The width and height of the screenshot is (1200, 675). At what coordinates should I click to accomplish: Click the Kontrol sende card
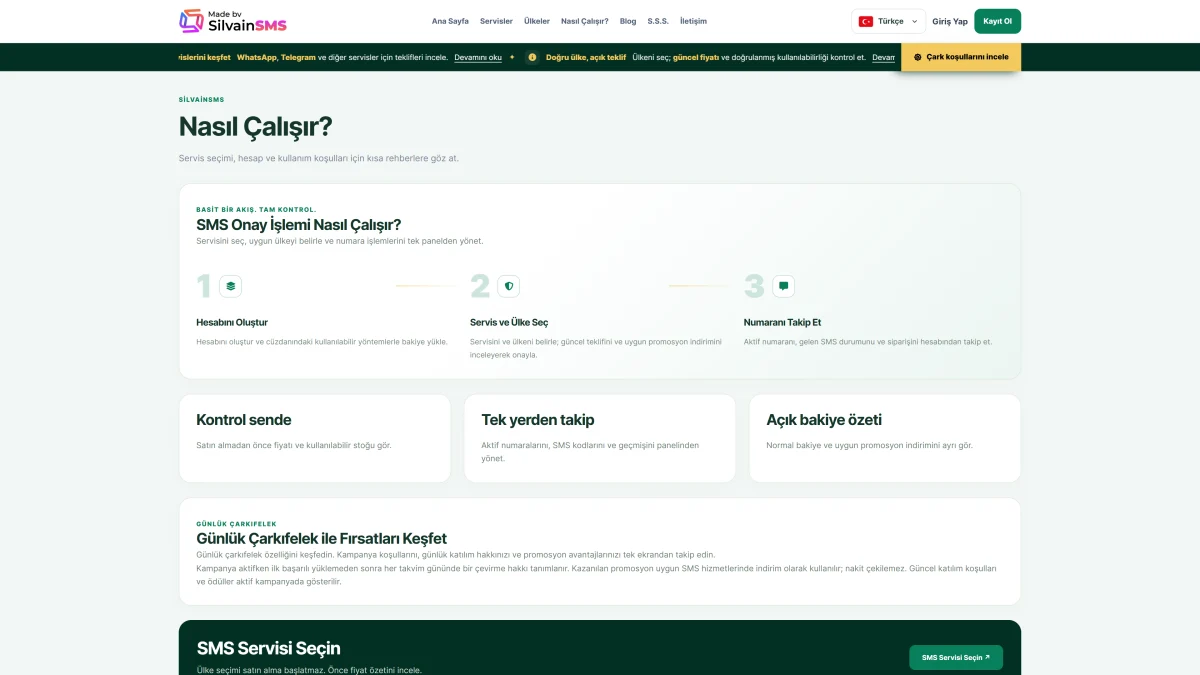tap(314, 438)
